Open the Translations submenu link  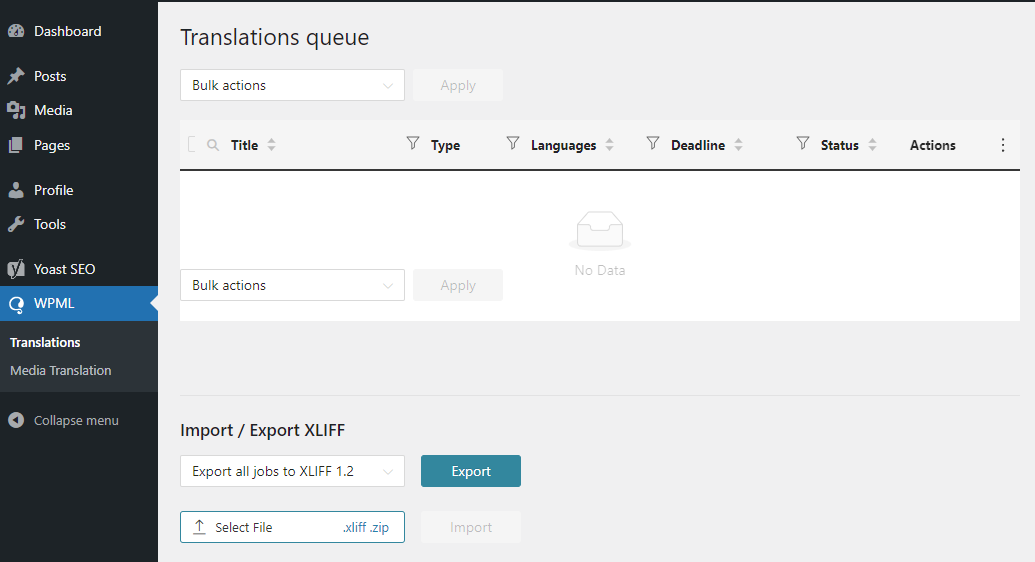(45, 342)
